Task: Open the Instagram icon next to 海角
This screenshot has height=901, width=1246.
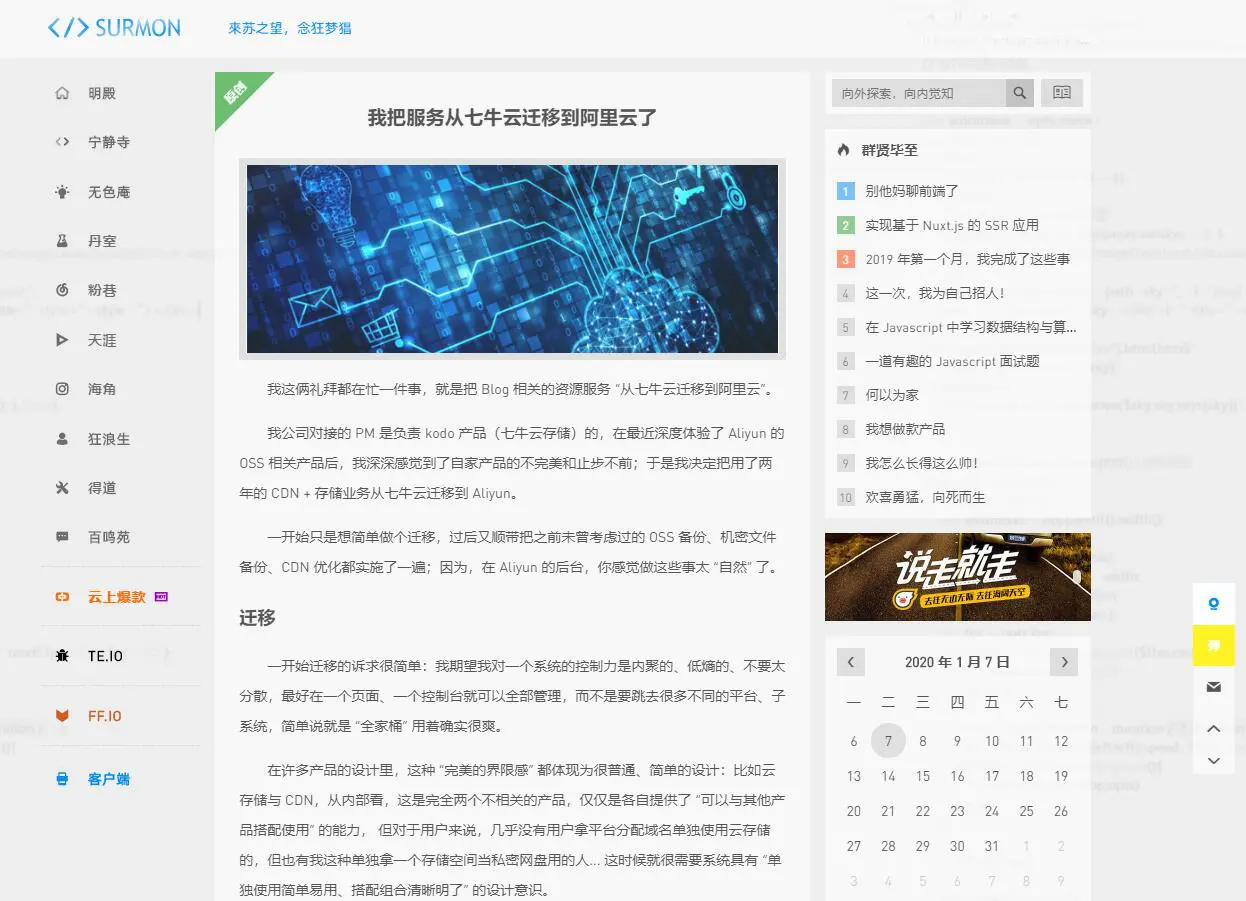Action: pos(62,389)
